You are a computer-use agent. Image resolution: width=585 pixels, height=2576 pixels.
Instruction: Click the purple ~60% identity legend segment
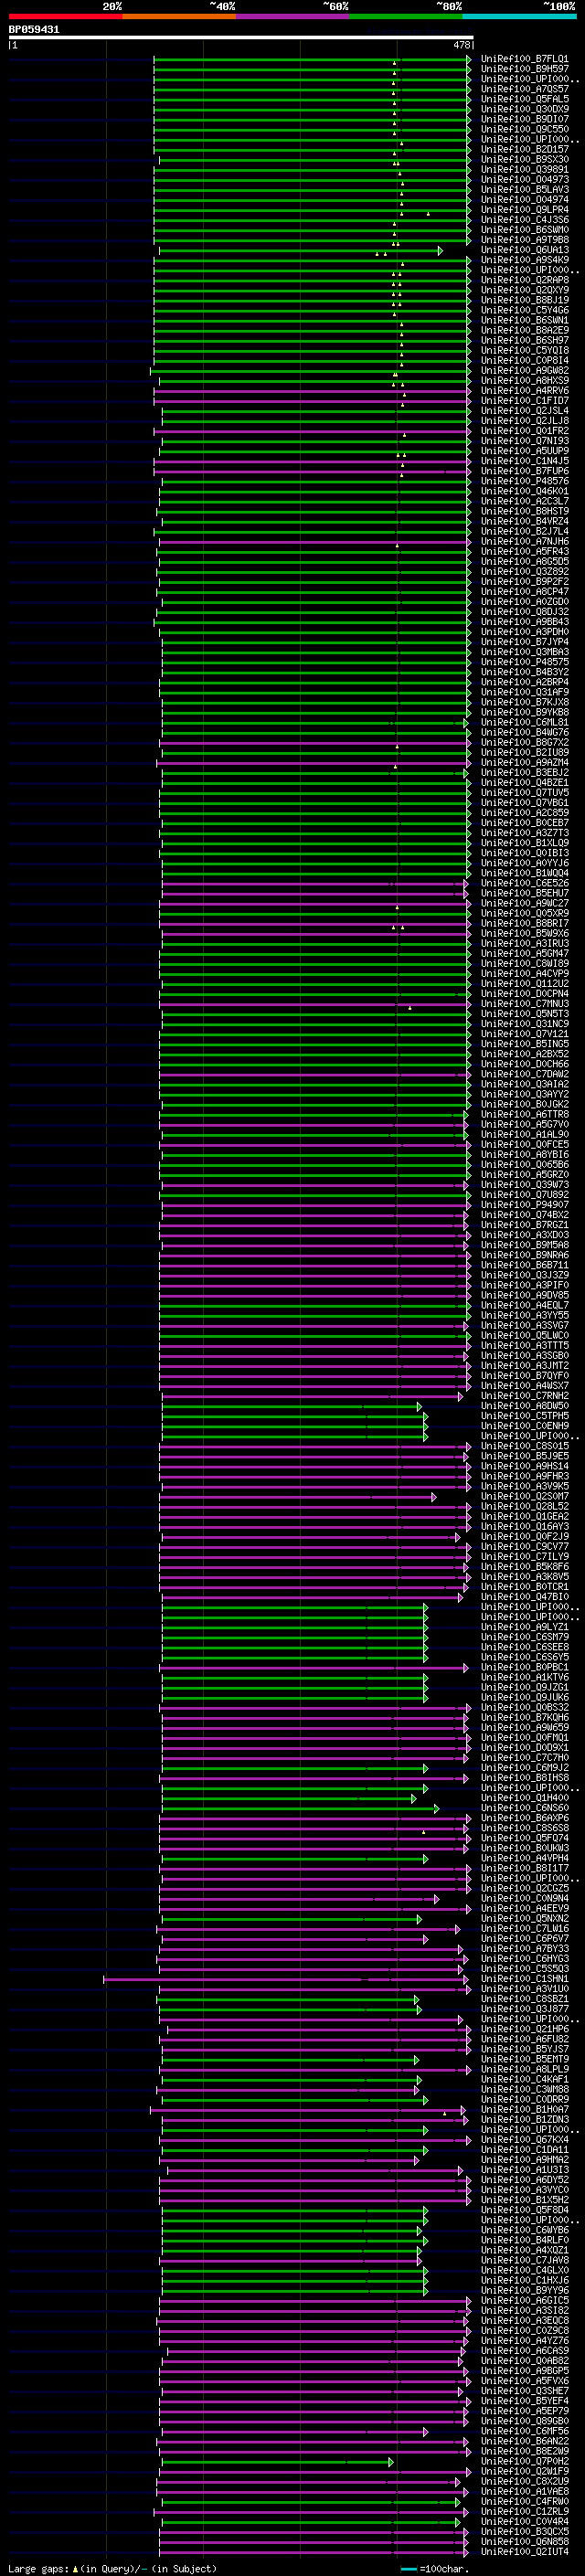coord(292,16)
